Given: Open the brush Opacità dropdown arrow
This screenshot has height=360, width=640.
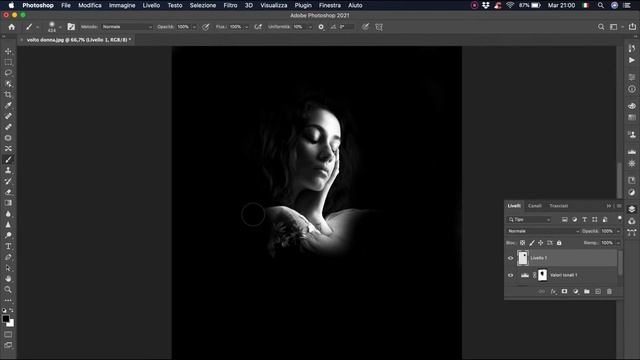Looking at the screenshot, I should coord(194,27).
